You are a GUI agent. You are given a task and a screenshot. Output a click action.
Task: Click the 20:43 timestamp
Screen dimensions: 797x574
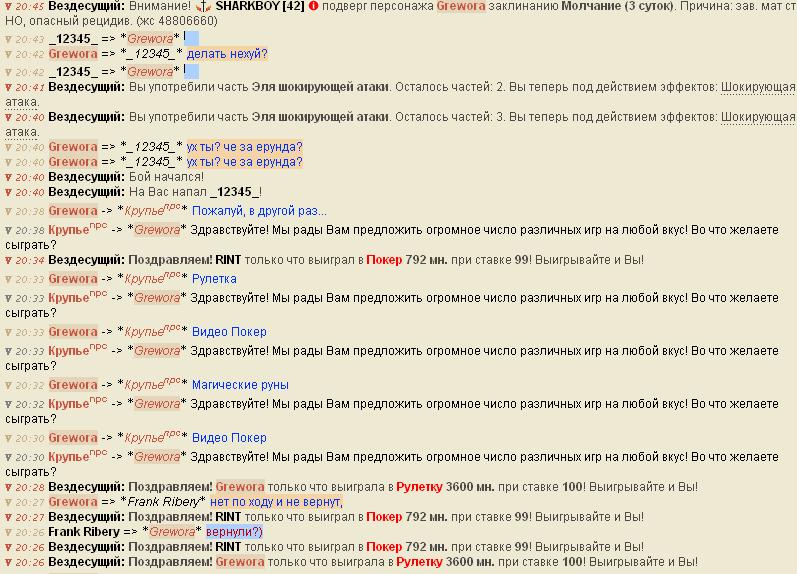click(29, 39)
